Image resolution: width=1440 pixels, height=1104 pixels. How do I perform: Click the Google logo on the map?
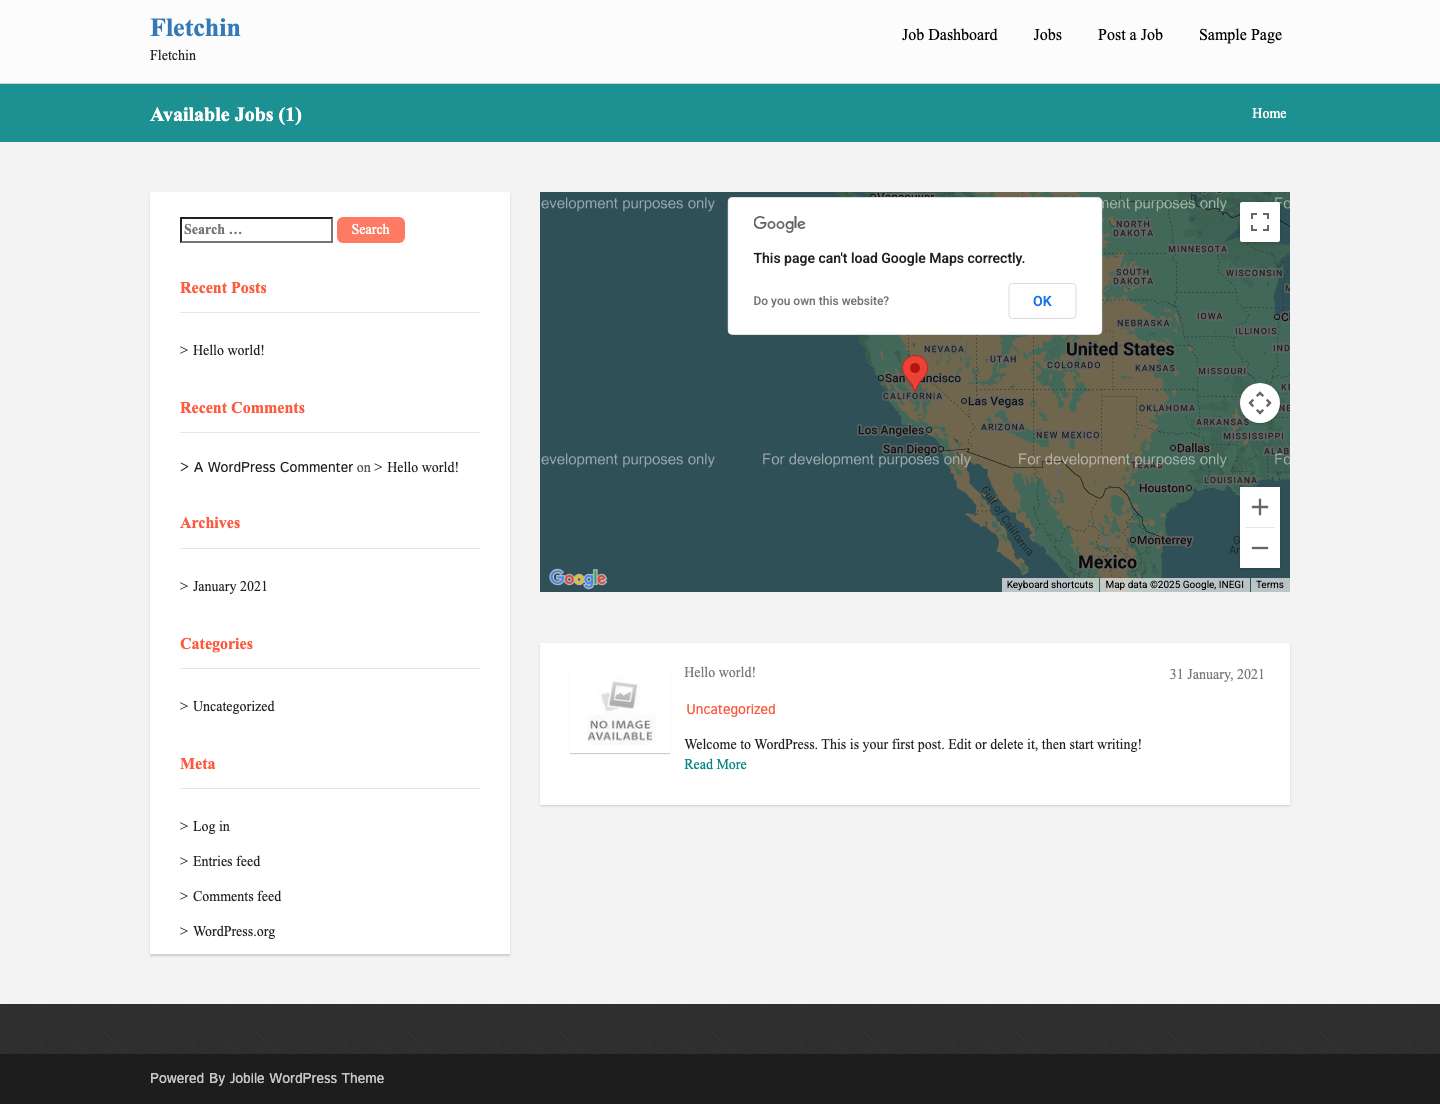click(x=577, y=578)
